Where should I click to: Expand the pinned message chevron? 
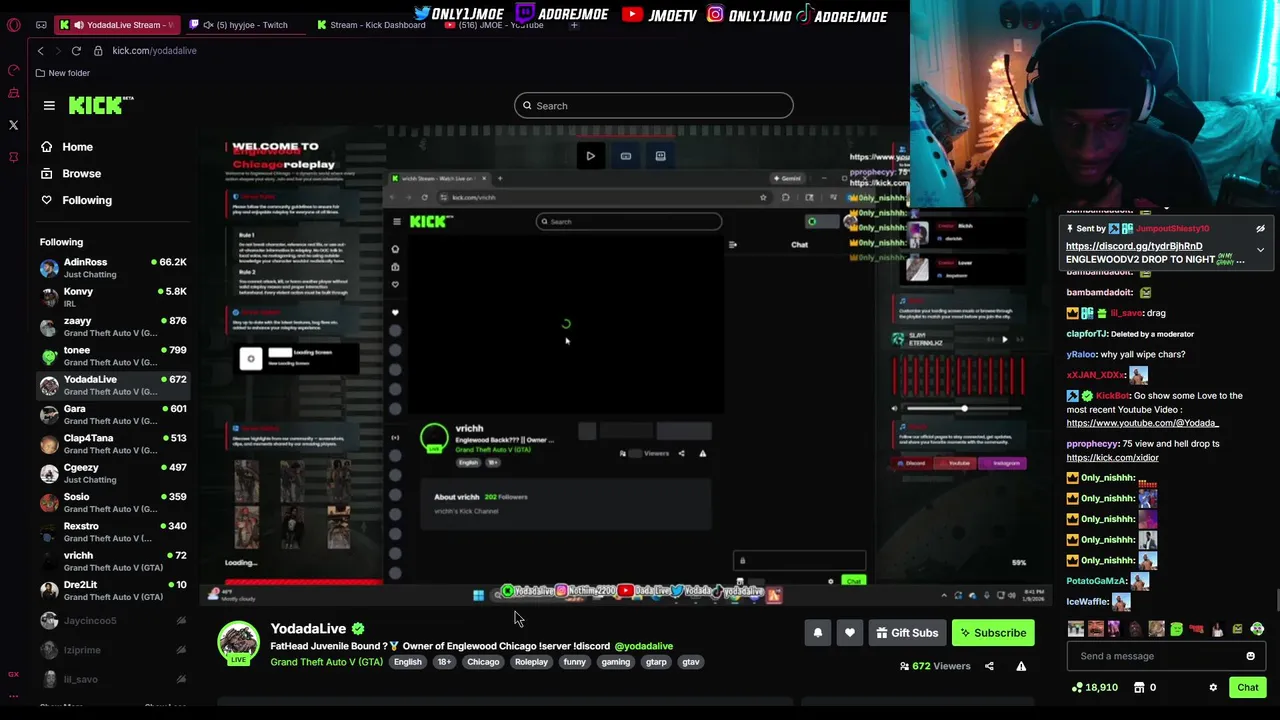(x=1260, y=250)
